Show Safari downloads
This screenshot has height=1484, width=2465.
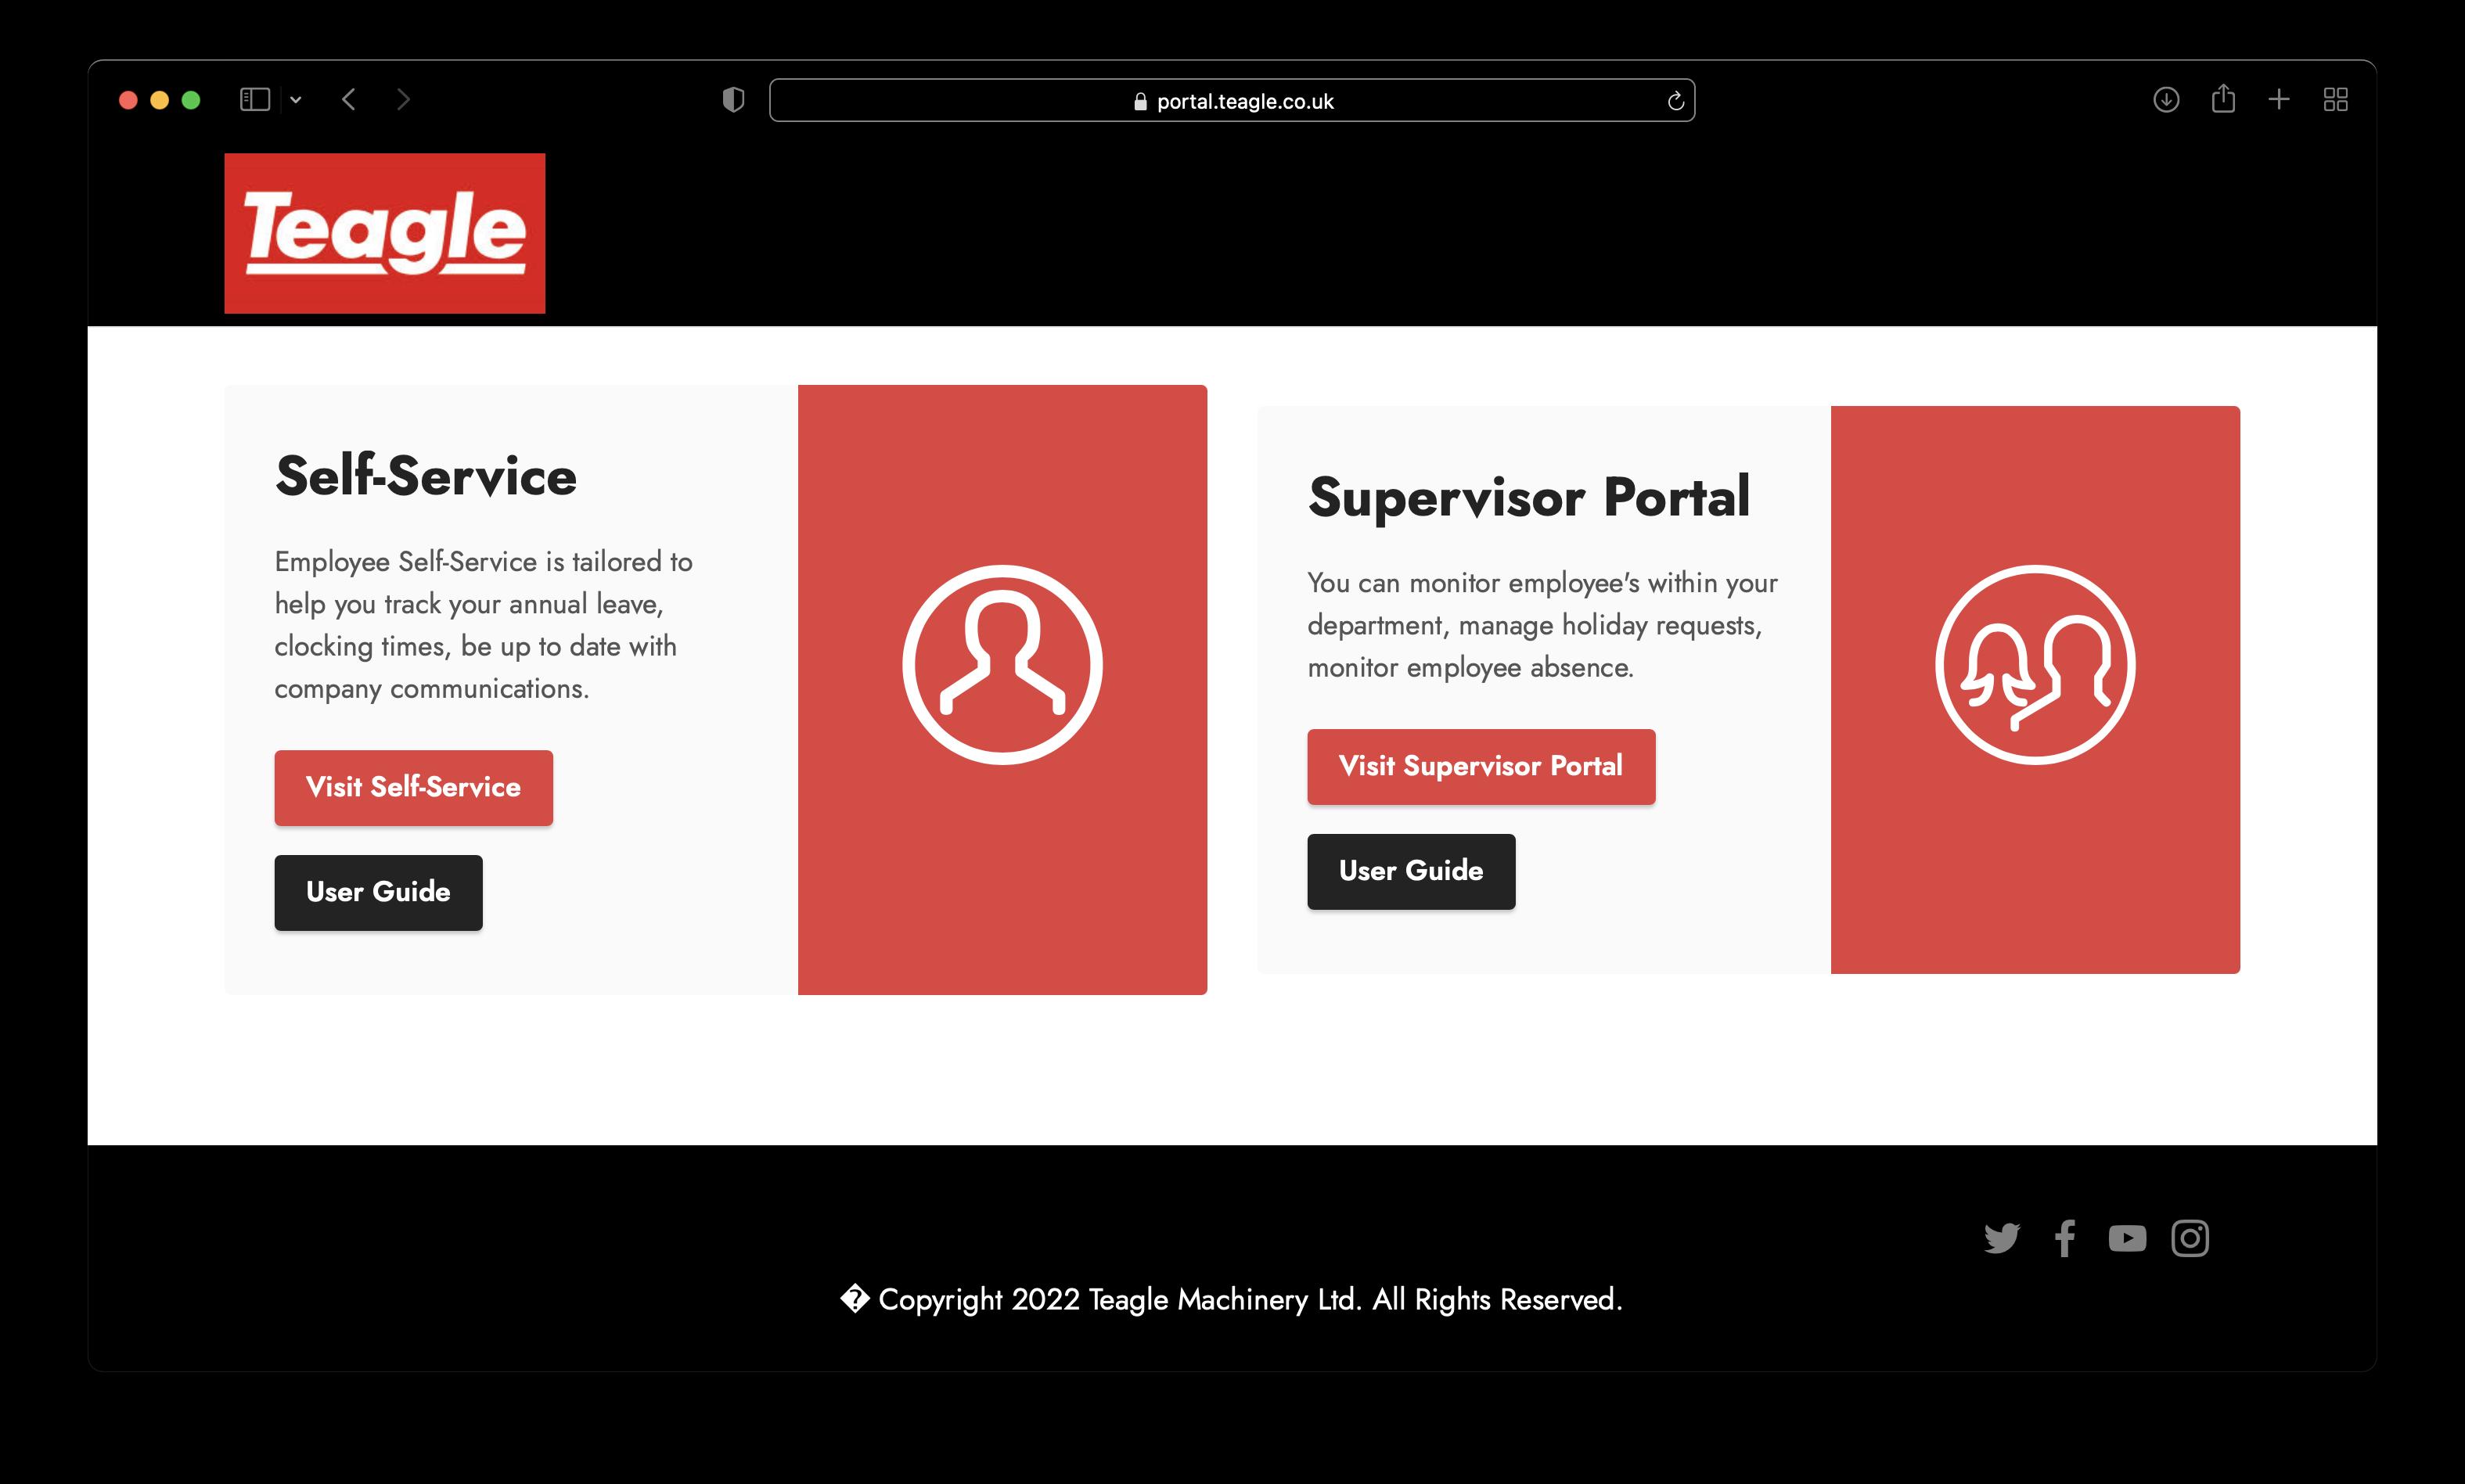(x=2166, y=100)
